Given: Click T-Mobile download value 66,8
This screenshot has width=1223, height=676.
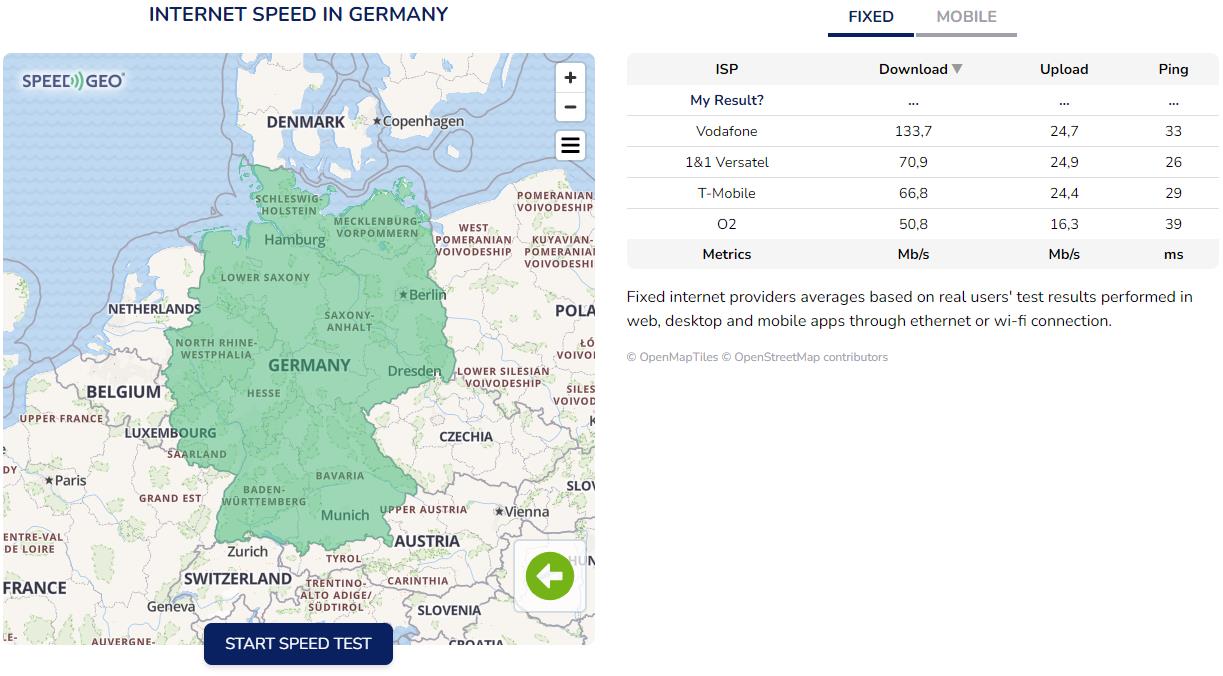Looking at the screenshot, I should click(913, 193).
